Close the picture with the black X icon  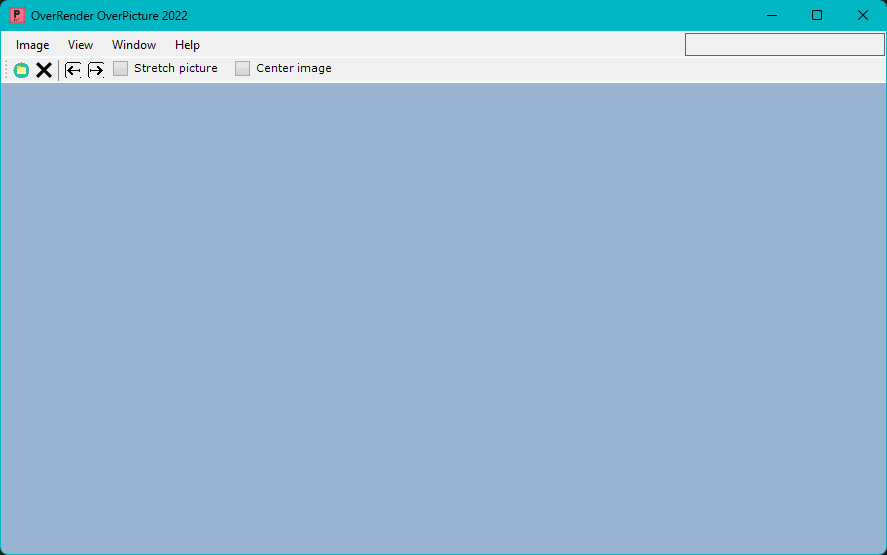click(44, 70)
